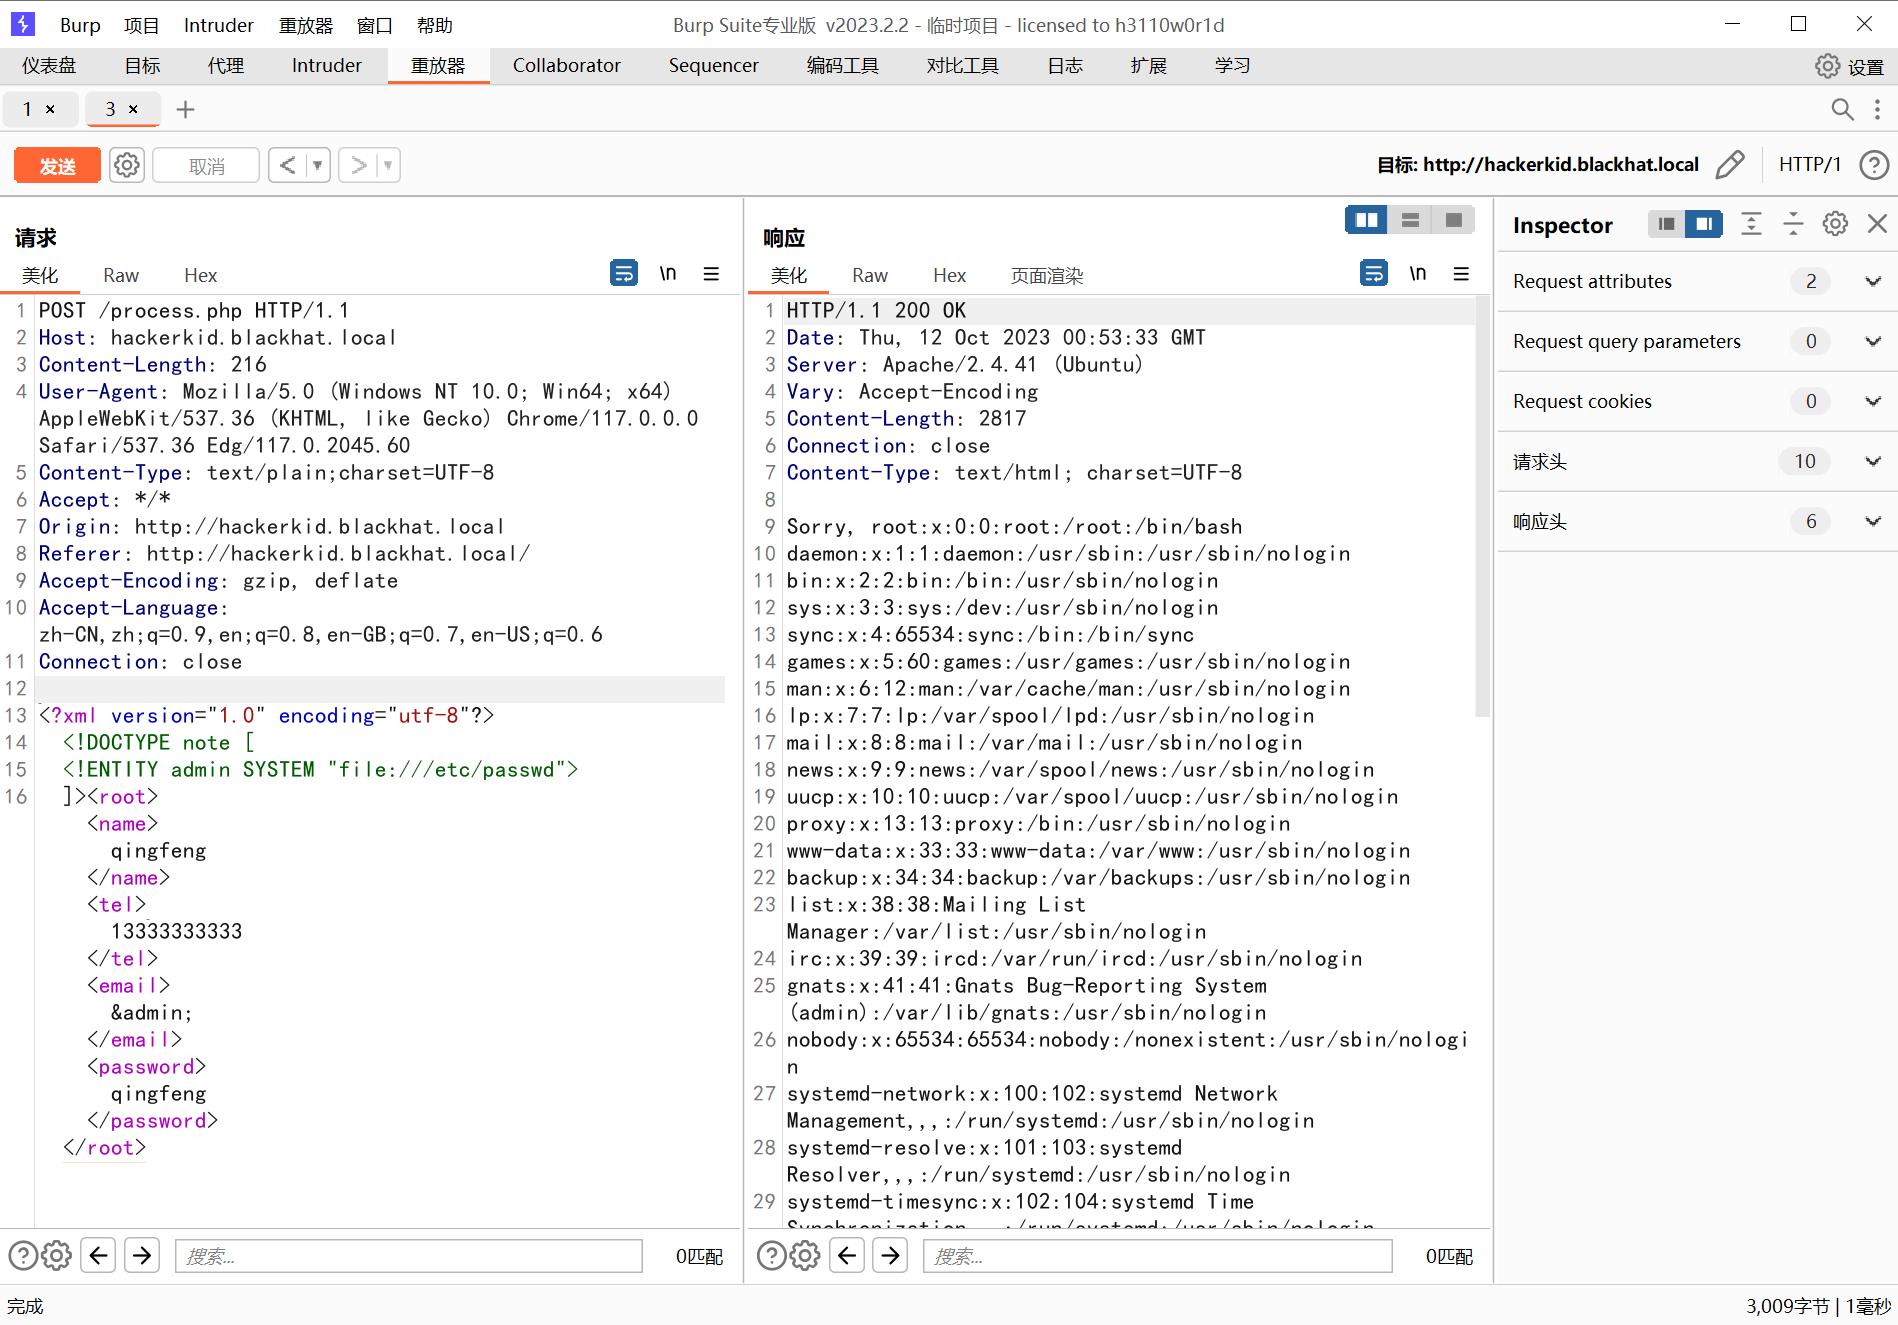Open response search settings gear

(x=805, y=1255)
